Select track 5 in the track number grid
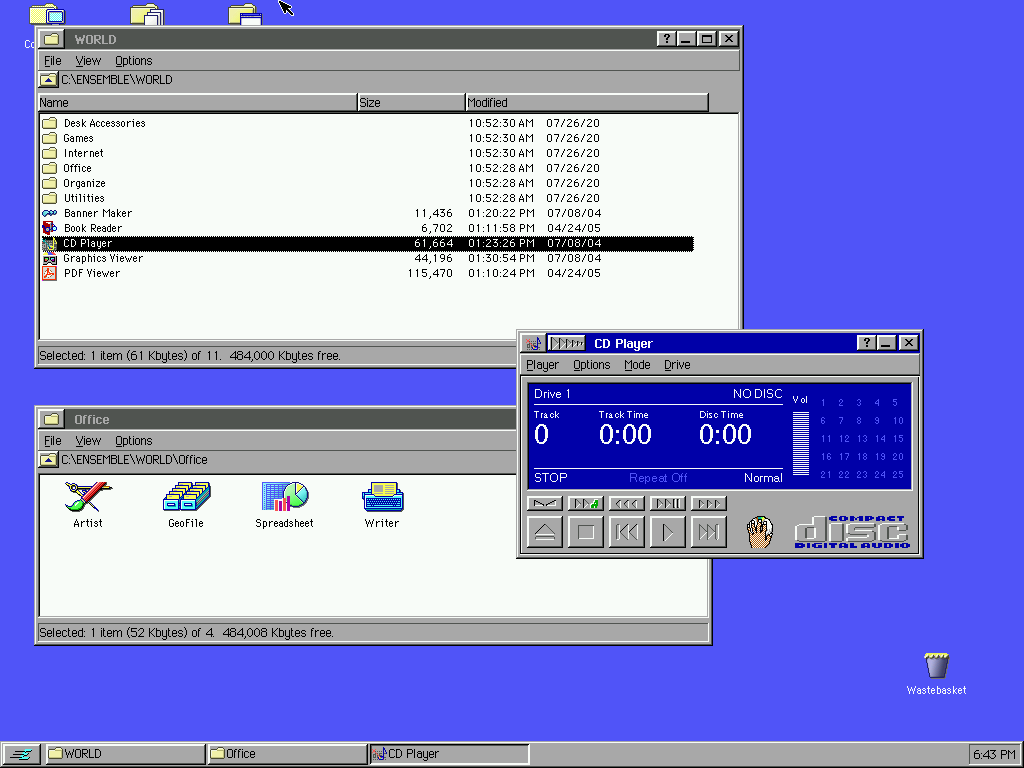 pos(896,401)
